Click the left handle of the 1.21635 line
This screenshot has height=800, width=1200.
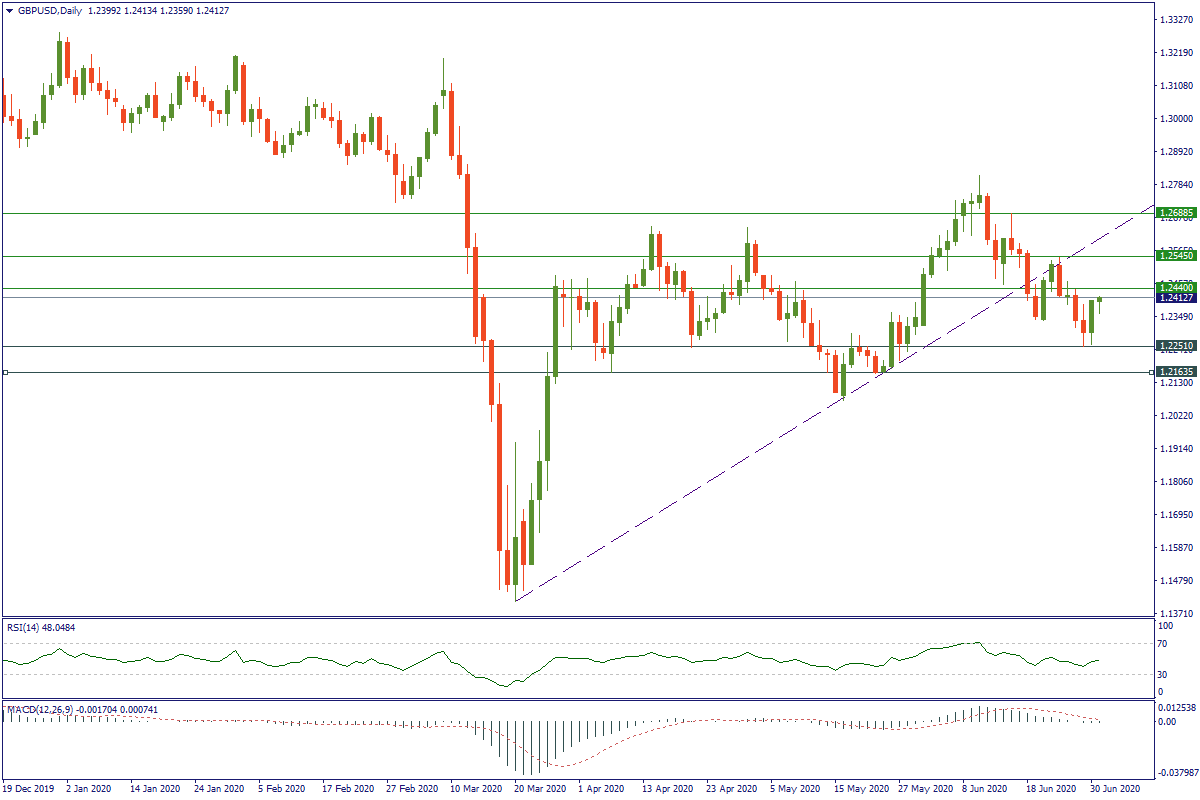[x=6, y=372]
